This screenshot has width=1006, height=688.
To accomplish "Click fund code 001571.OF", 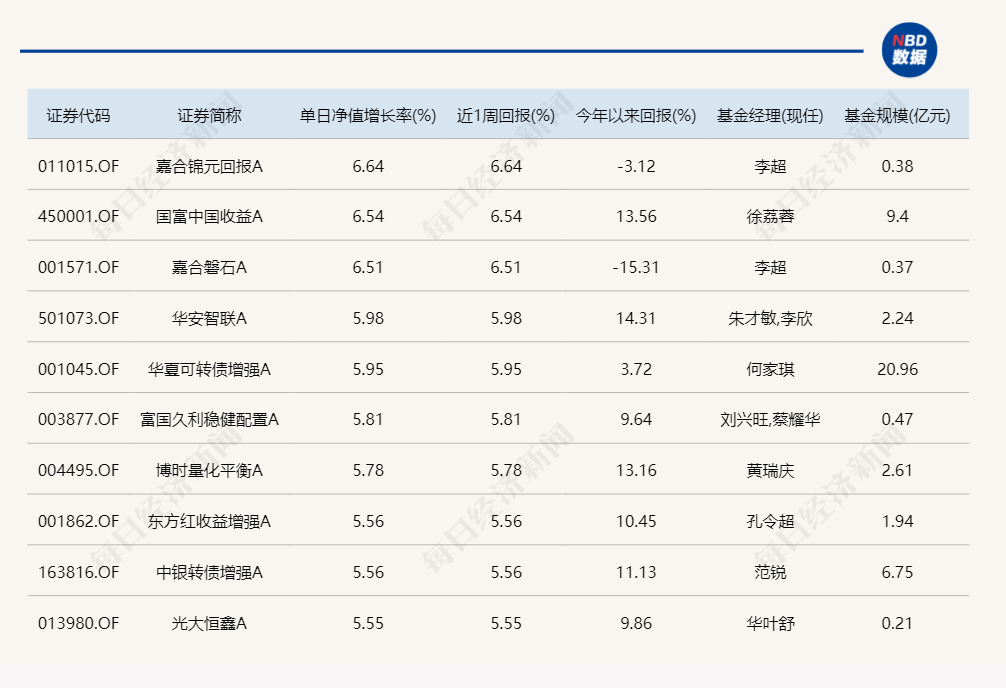I will pyautogui.click(x=78, y=267).
